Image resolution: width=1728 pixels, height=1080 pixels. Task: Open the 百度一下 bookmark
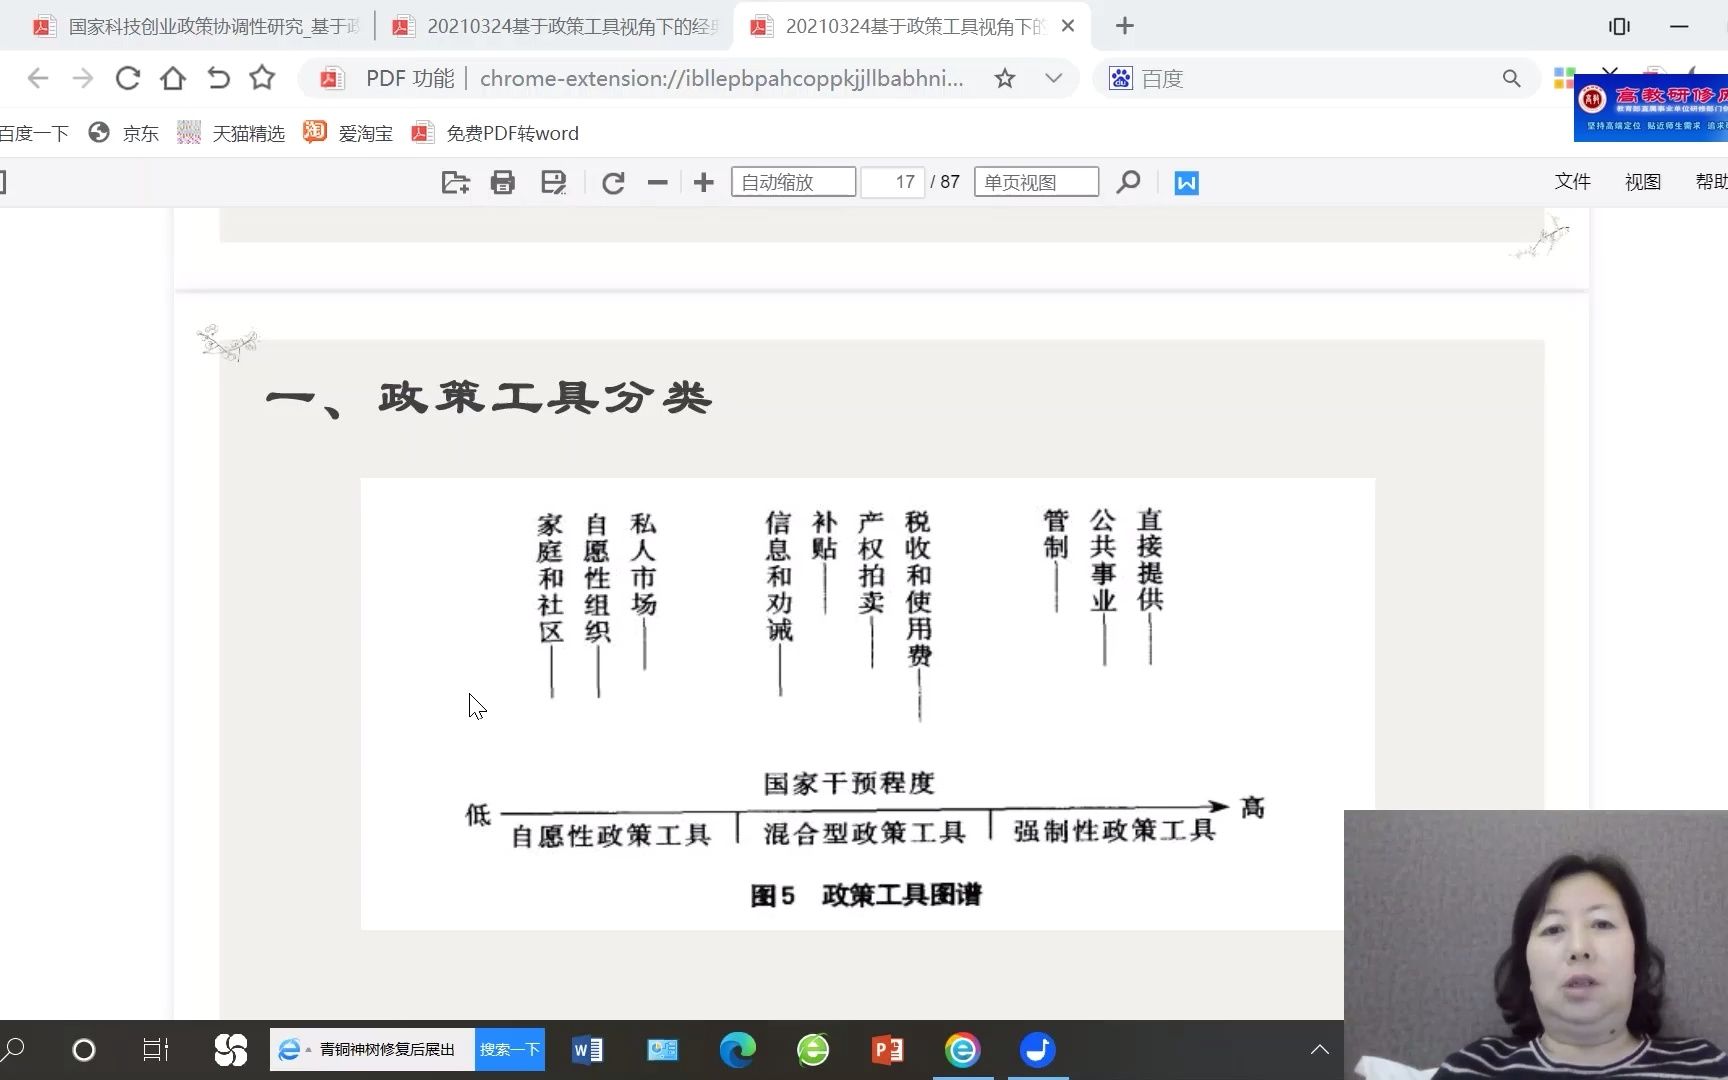(x=34, y=133)
